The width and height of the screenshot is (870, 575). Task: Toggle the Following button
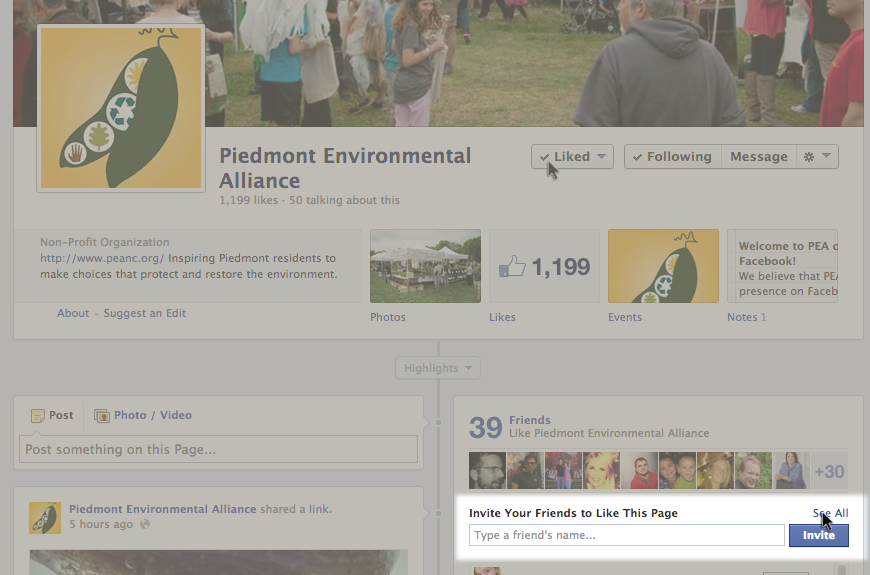[672, 157]
